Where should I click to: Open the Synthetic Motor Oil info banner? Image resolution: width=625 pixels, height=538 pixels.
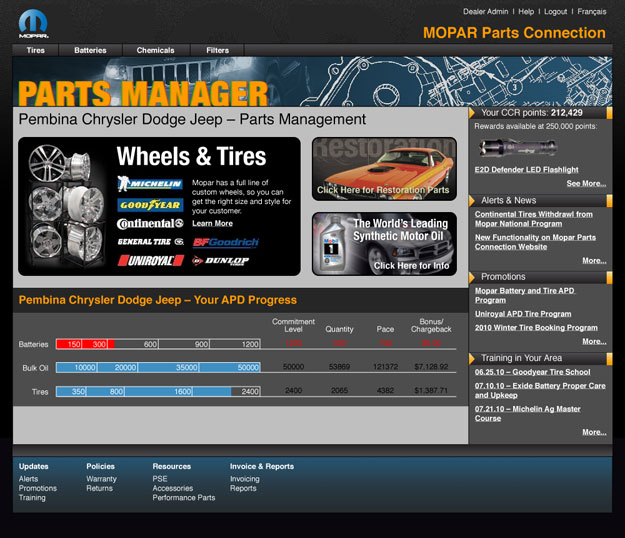pyautogui.click(x=384, y=244)
